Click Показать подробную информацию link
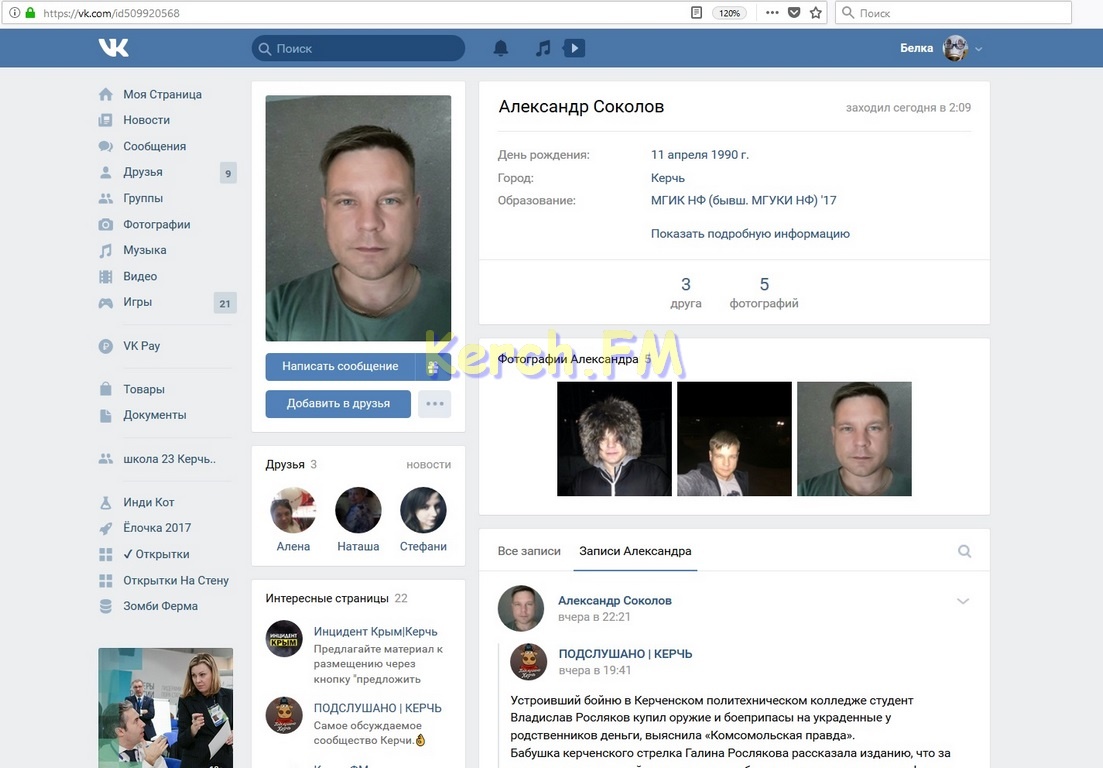 pyautogui.click(x=750, y=234)
